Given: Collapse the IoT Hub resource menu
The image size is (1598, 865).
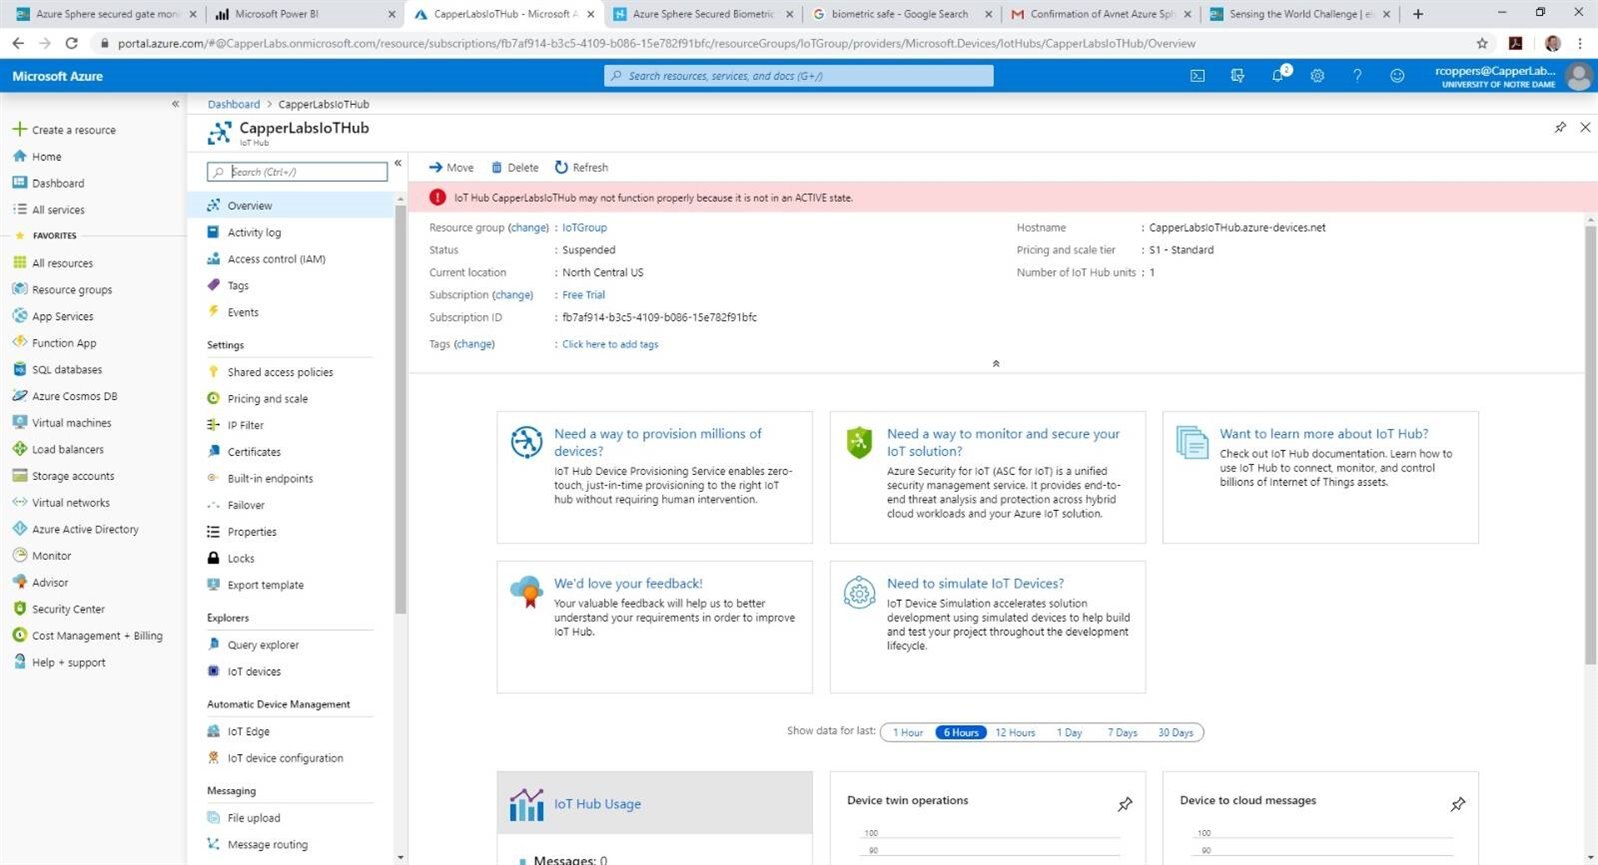Looking at the screenshot, I should (398, 163).
